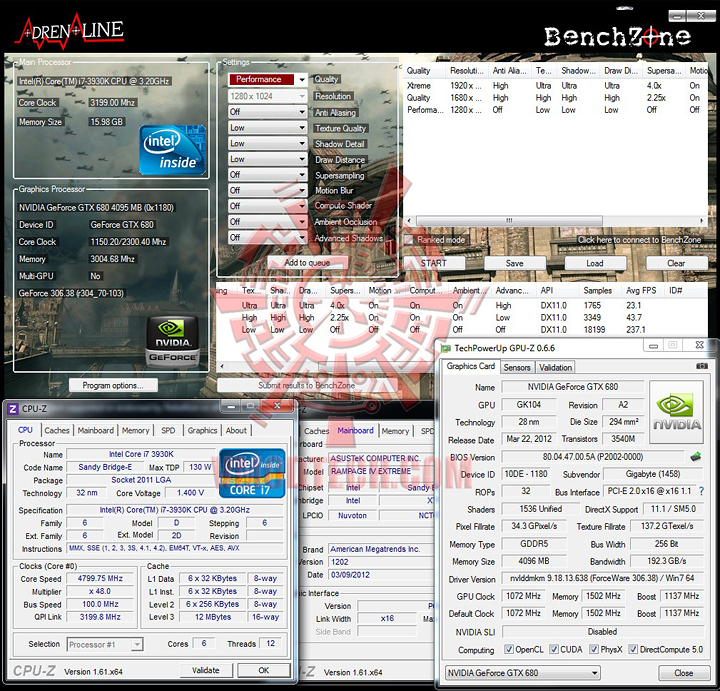Click the NVIDIA logo in GPU-Z
The image size is (720, 691).
coord(676,412)
